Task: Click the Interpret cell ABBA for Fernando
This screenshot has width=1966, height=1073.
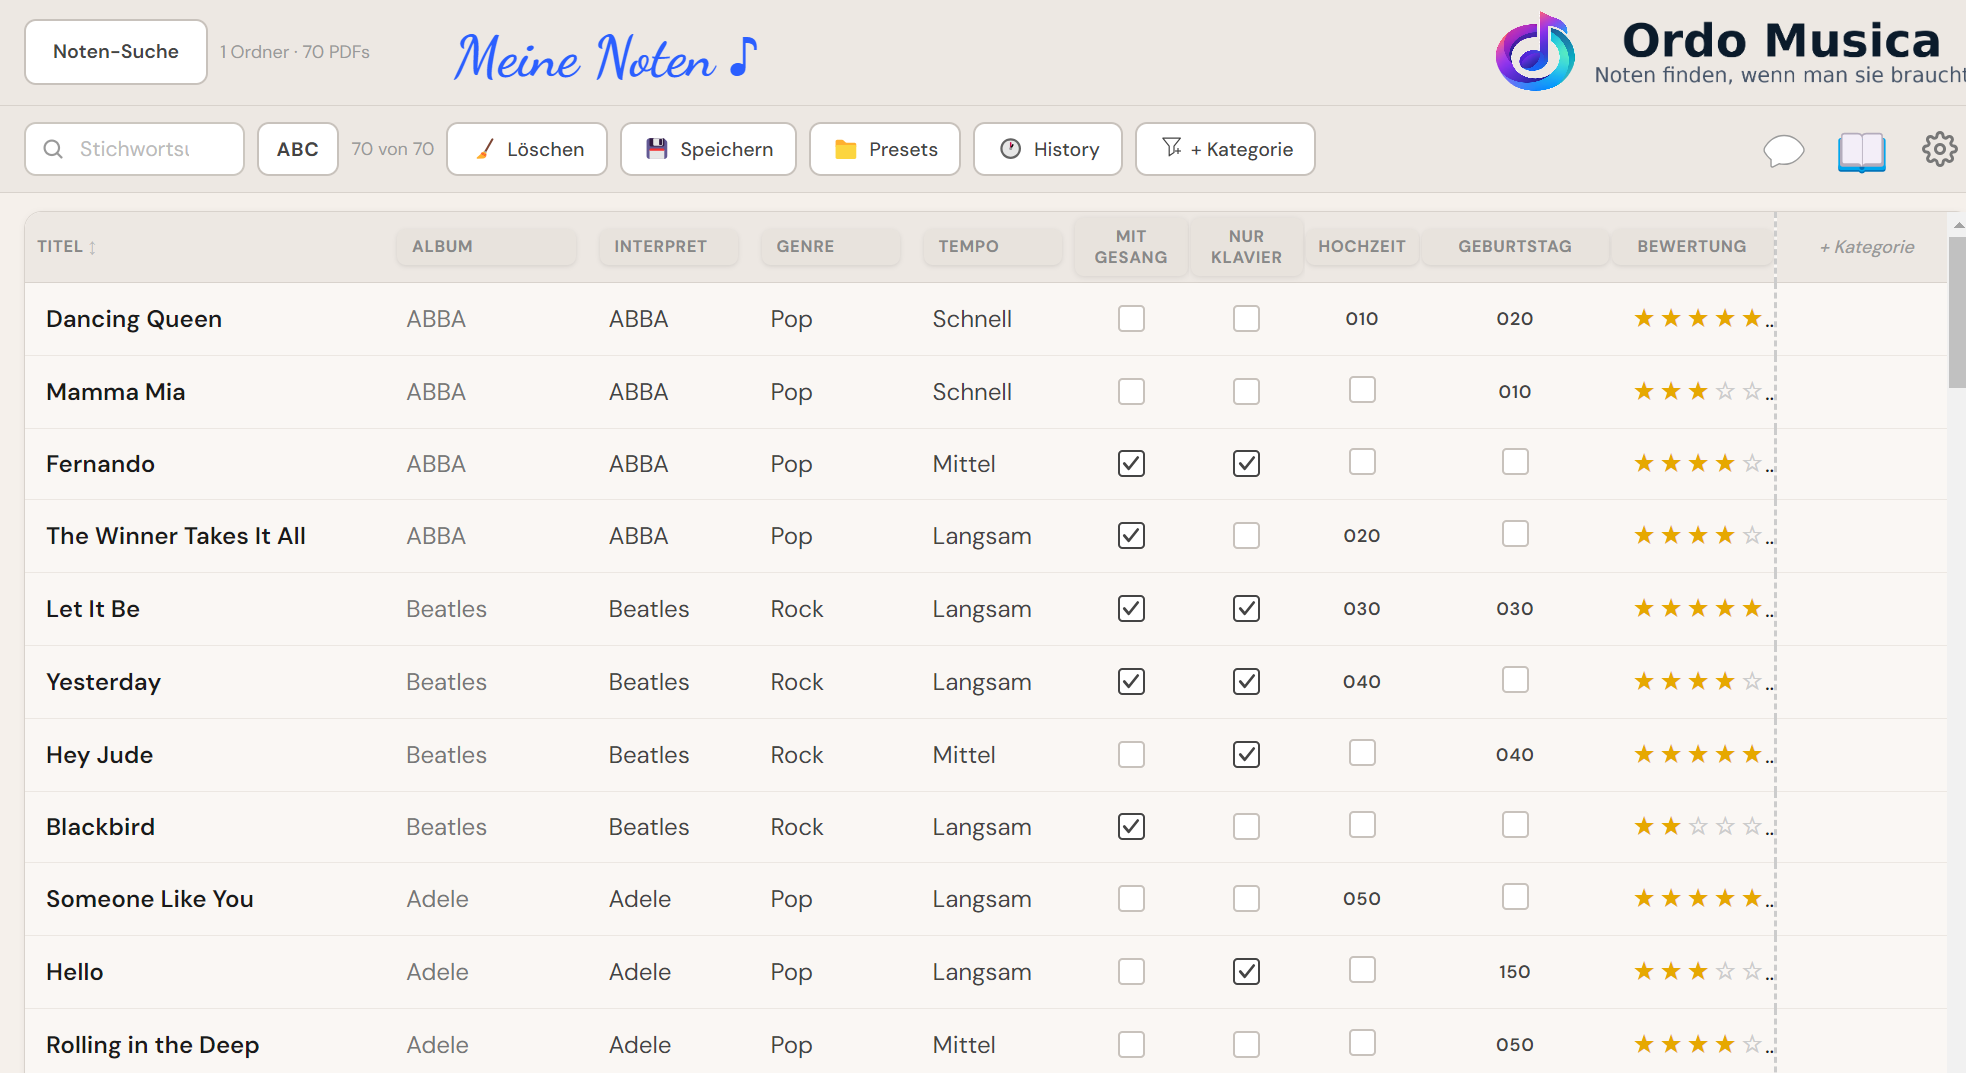Action: (x=639, y=464)
